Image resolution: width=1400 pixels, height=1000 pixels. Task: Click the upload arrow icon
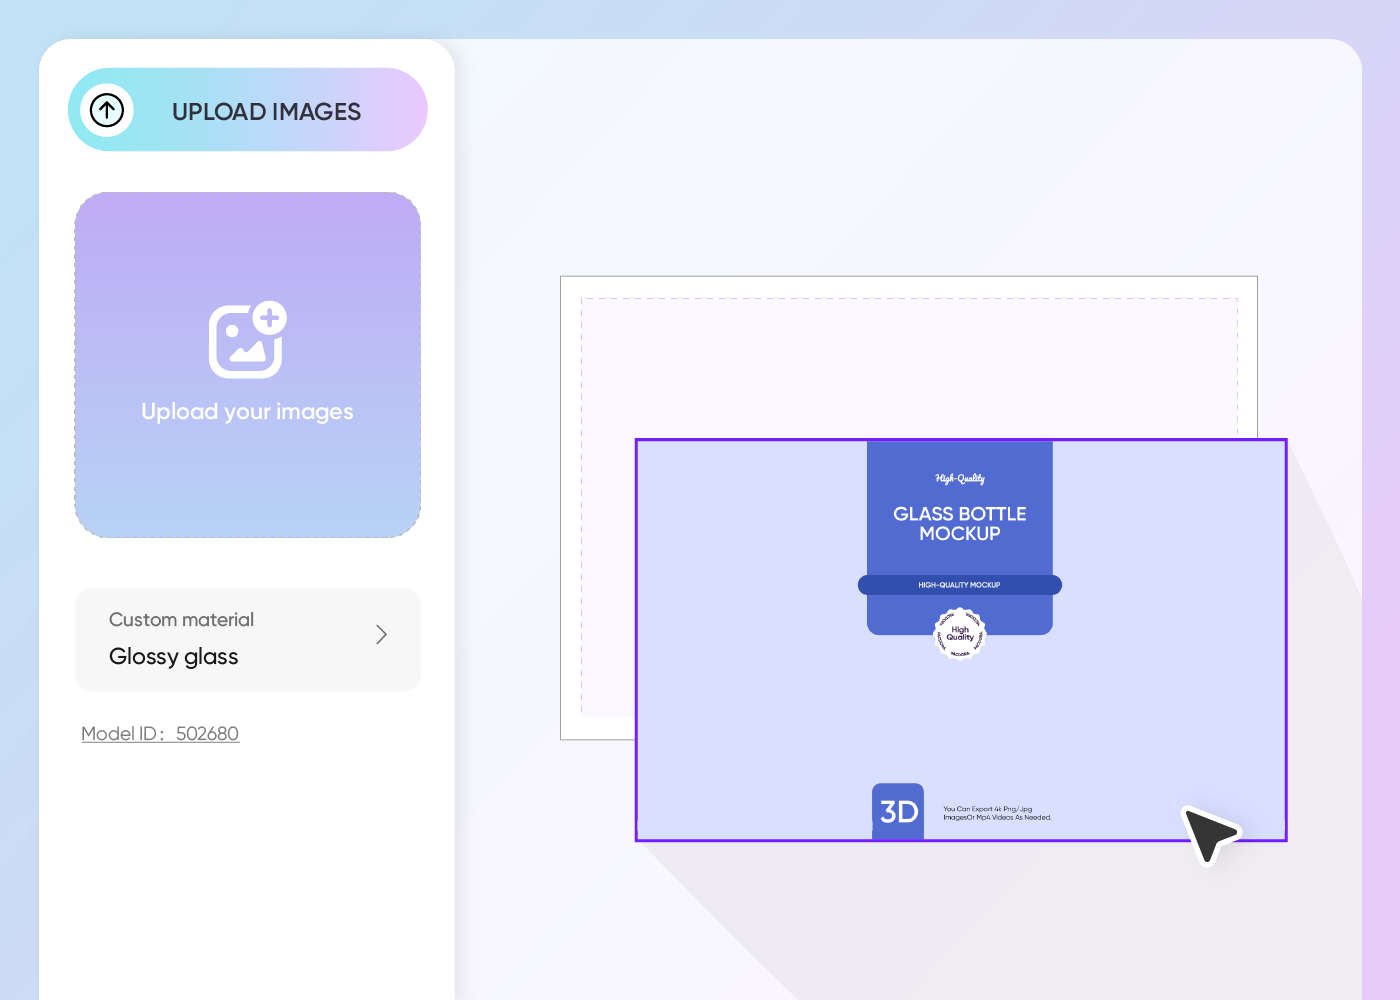pos(107,110)
